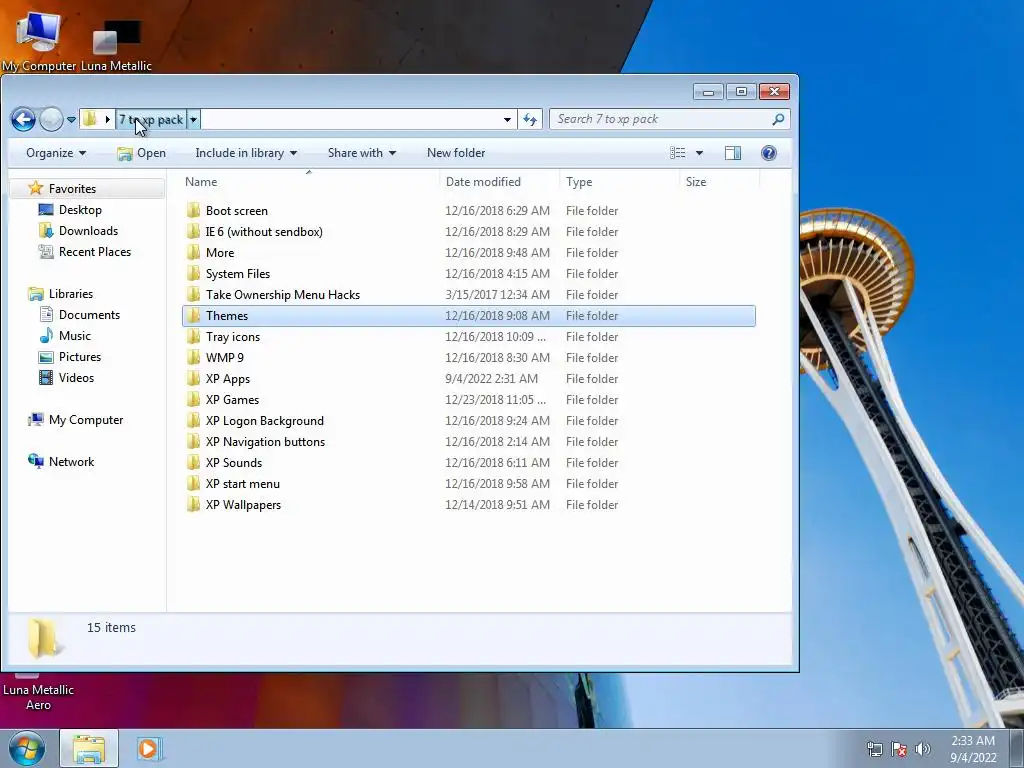The width and height of the screenshot is (1024, 768).
Task: Select the 'XP Logon Background' folder
Action: click(468, 421)
